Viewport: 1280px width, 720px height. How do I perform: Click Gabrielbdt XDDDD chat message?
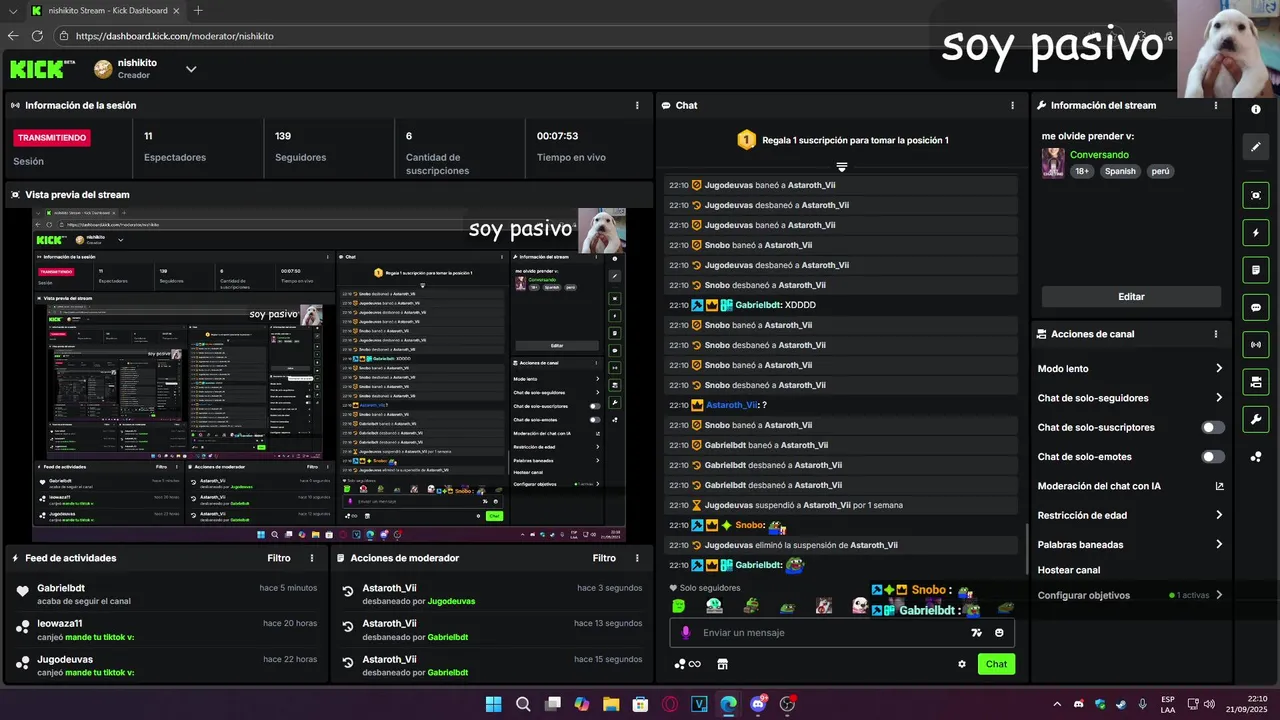coord(842,305)
